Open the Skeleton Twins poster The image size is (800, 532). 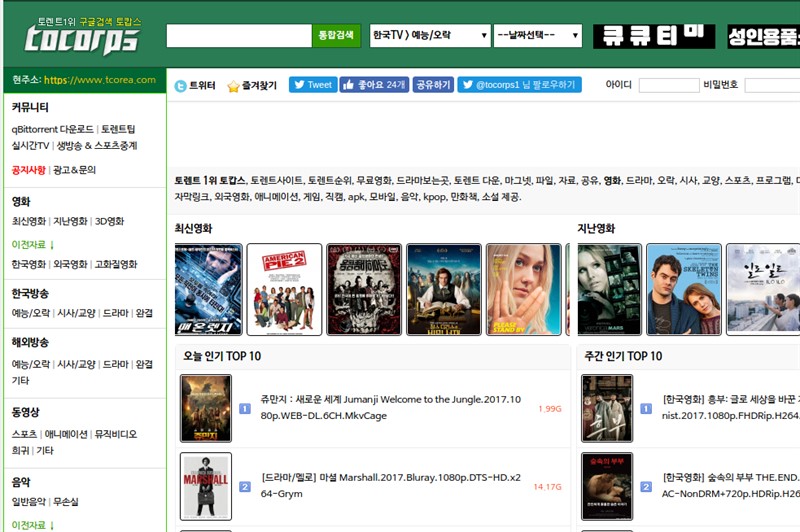click(x=684, y=290)
